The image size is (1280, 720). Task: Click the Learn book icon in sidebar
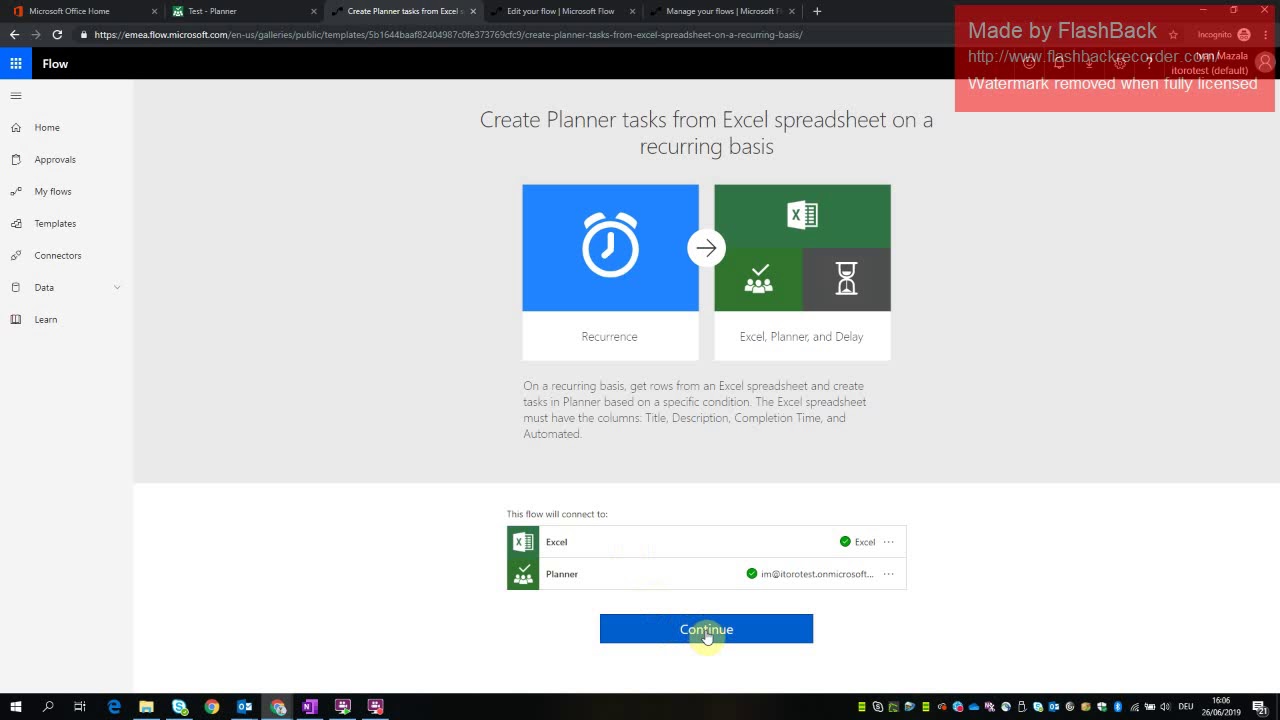(x=16, y=320)
